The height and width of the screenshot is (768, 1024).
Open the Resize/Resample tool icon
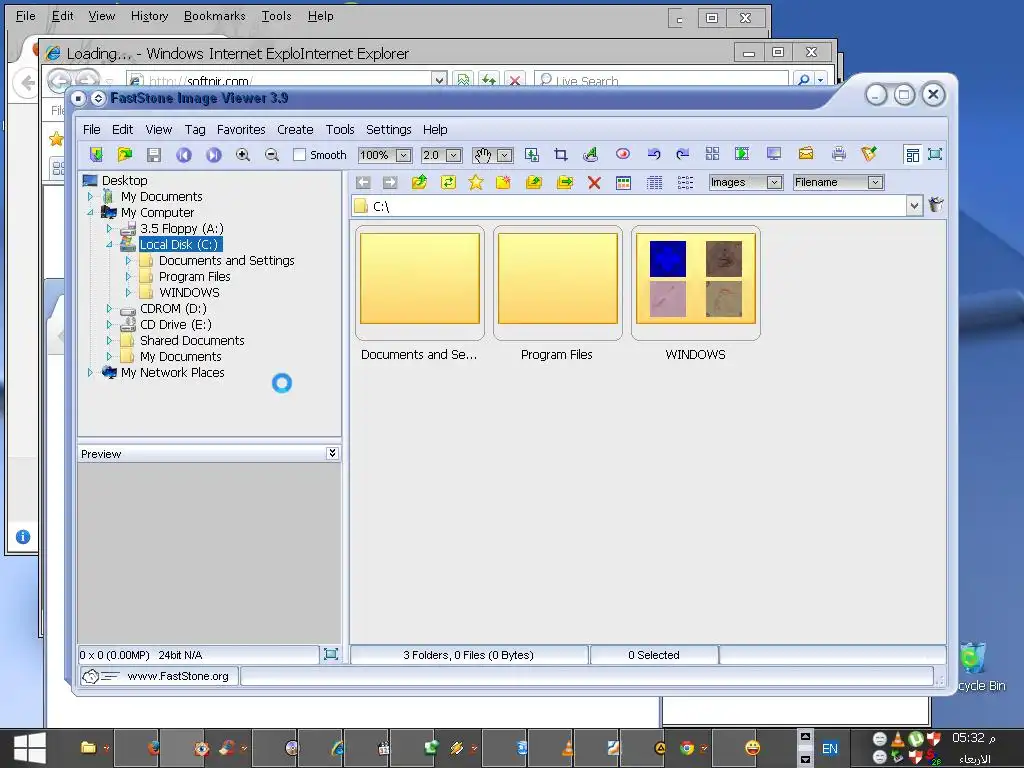(532, 155)
